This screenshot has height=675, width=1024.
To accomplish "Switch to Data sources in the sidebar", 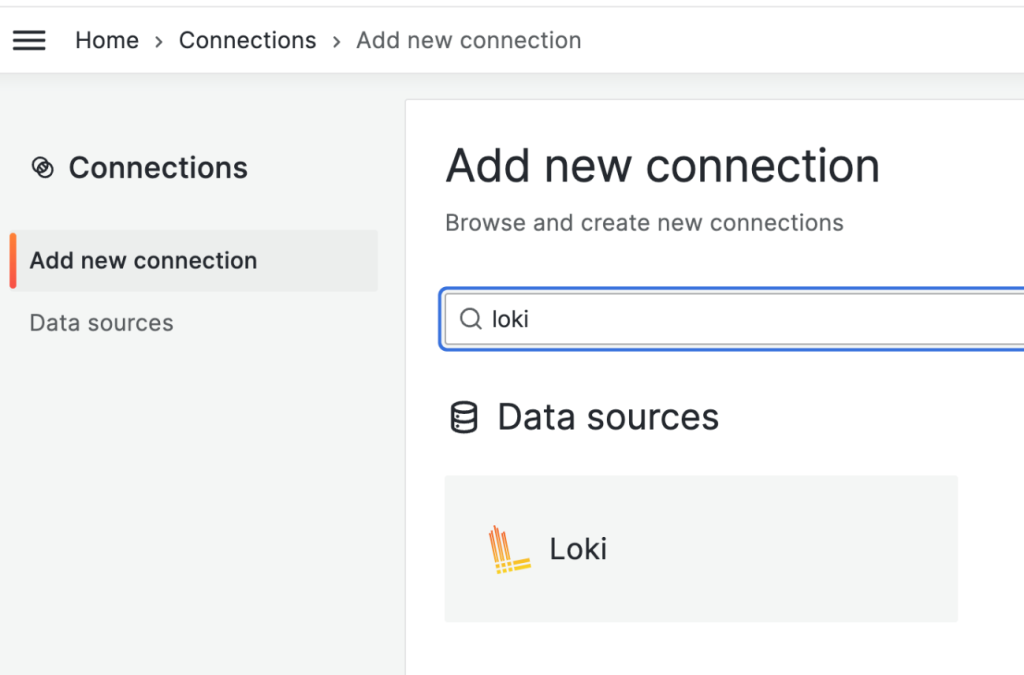I will click(101, 323).
